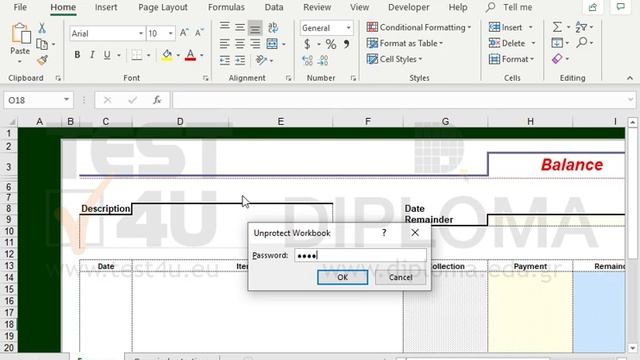Viewport: 640px width, 360px height.
Task: Click Cancel in Unprotect Workbook dialog
Action: [x=400, y=278]
